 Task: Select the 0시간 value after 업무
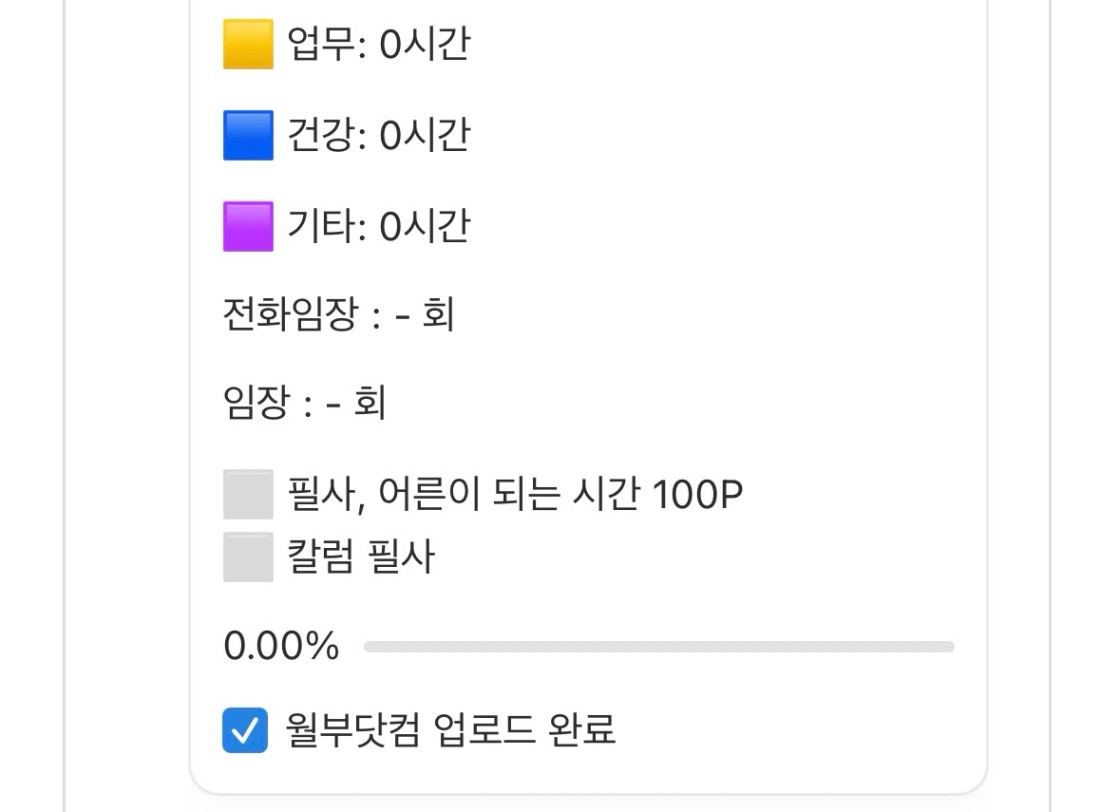[x=424, y=45]
